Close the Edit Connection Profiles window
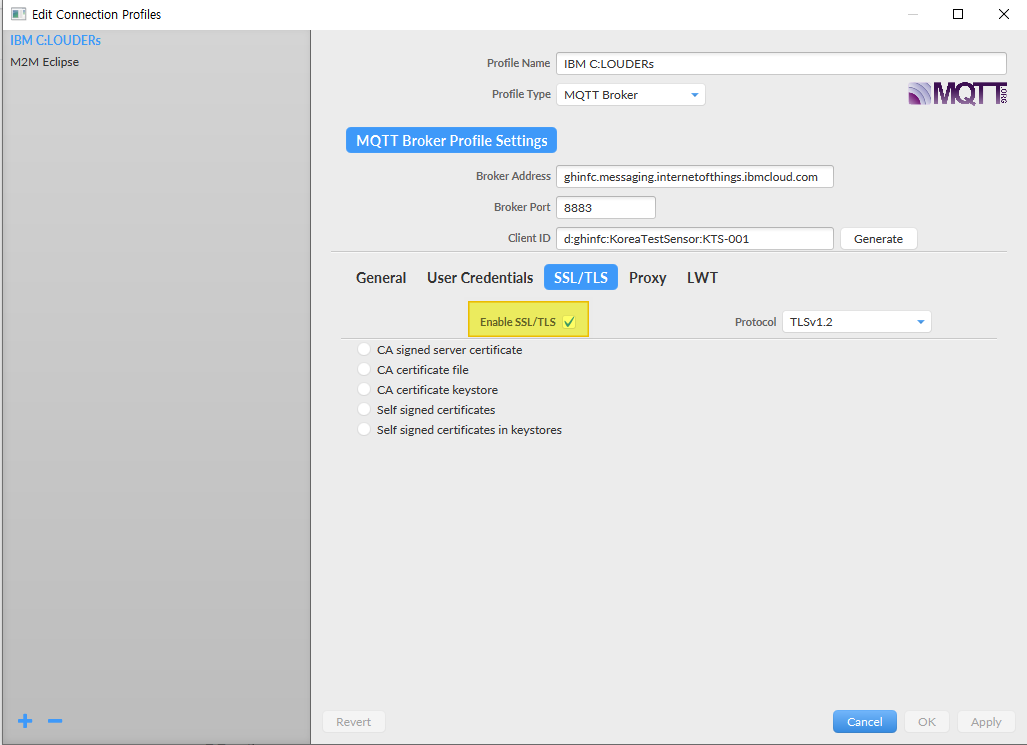The image size is (1027, 745). (x=1003, y=14)
